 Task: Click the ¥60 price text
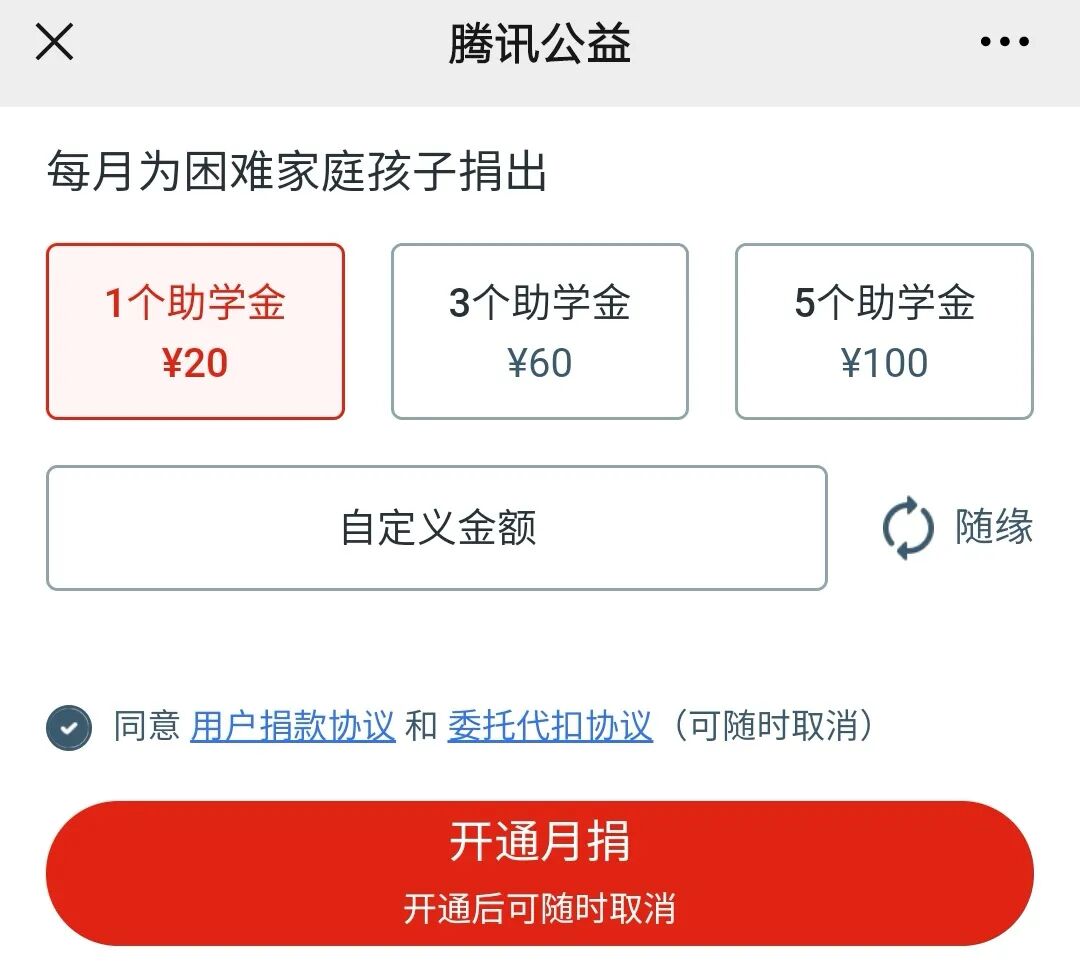[540, 363]
